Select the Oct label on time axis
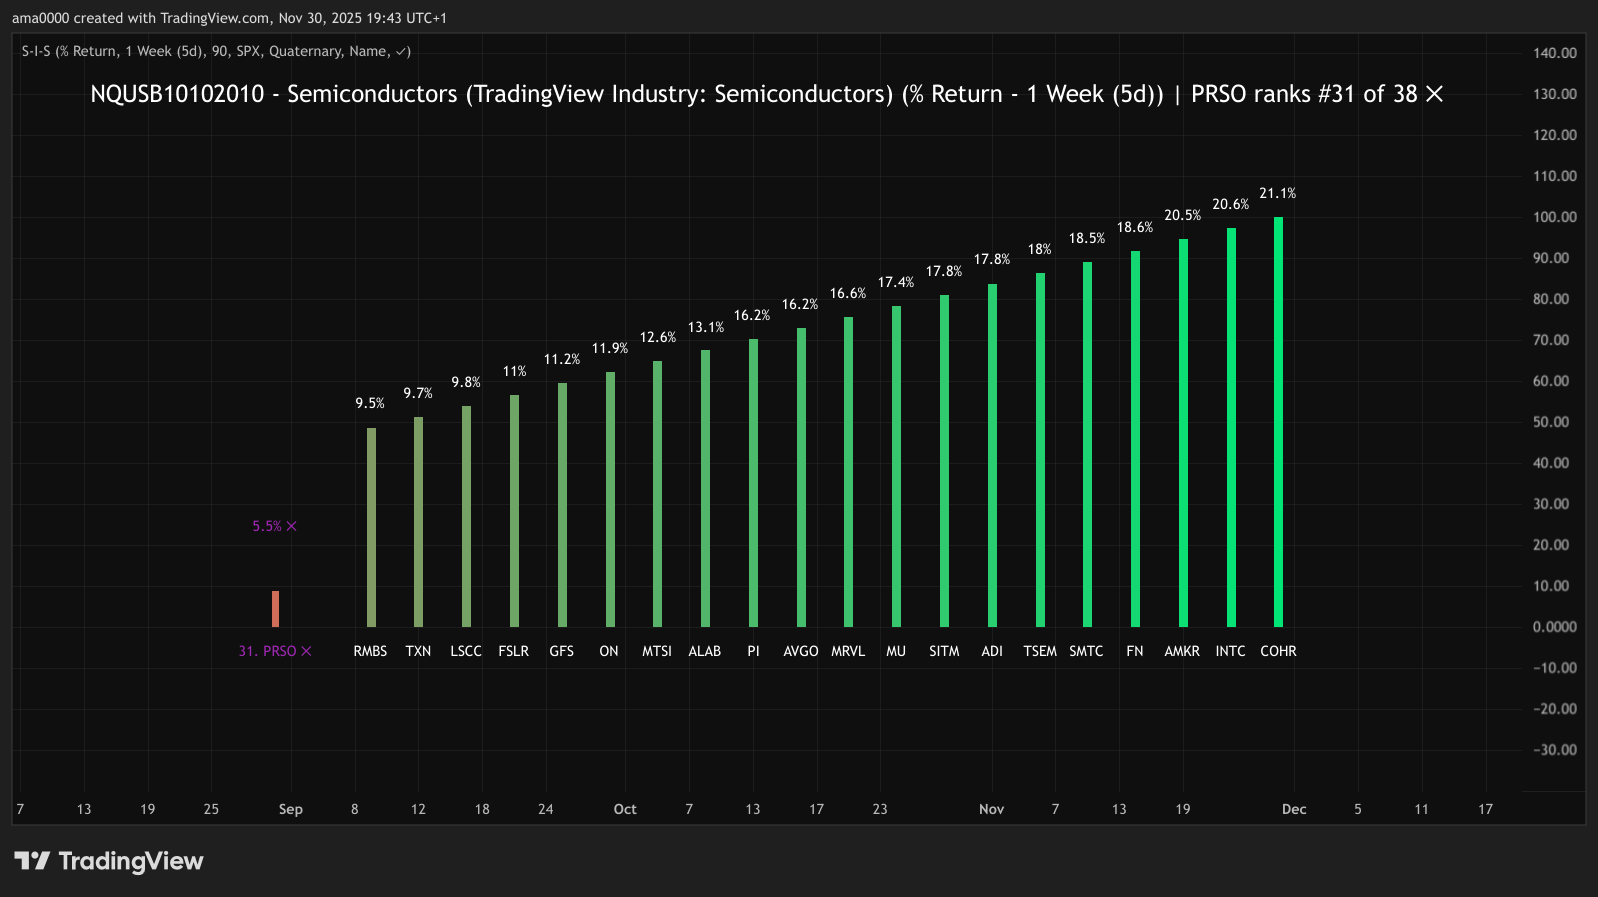The image size is (1598, 897). [625, 809]
